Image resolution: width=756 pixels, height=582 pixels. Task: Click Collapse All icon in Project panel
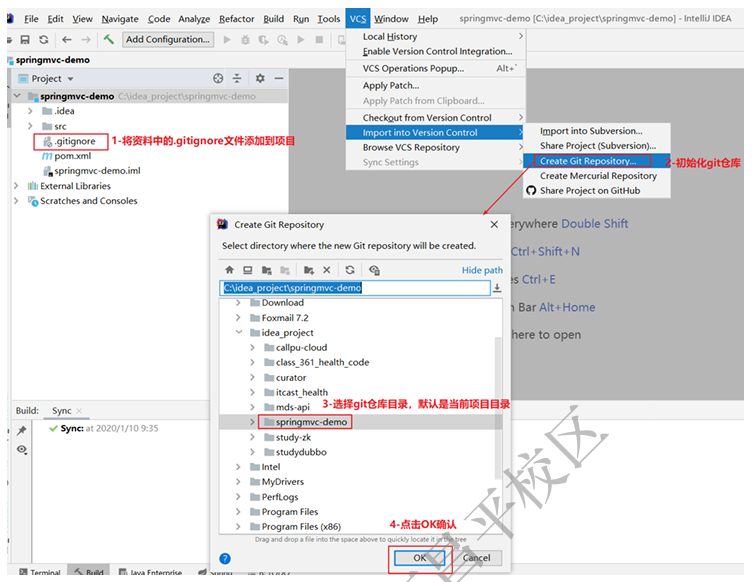coord(237,78)
